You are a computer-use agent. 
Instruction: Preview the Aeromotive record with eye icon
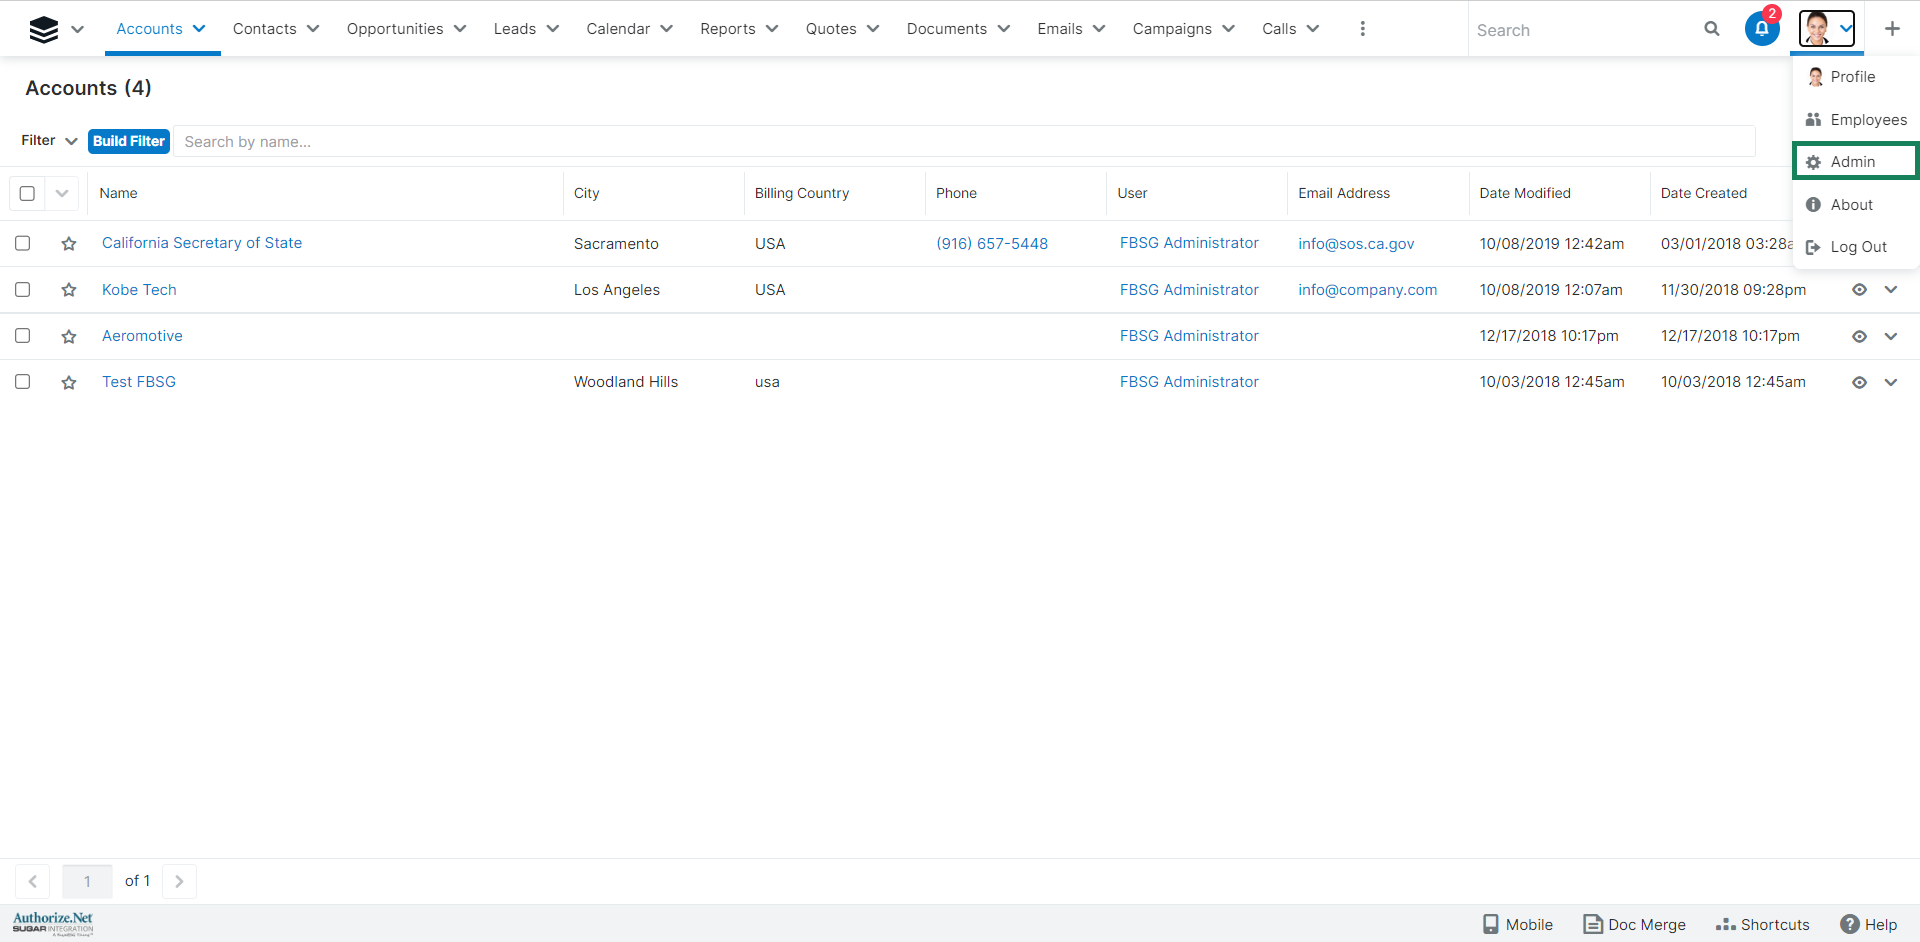1859,336
